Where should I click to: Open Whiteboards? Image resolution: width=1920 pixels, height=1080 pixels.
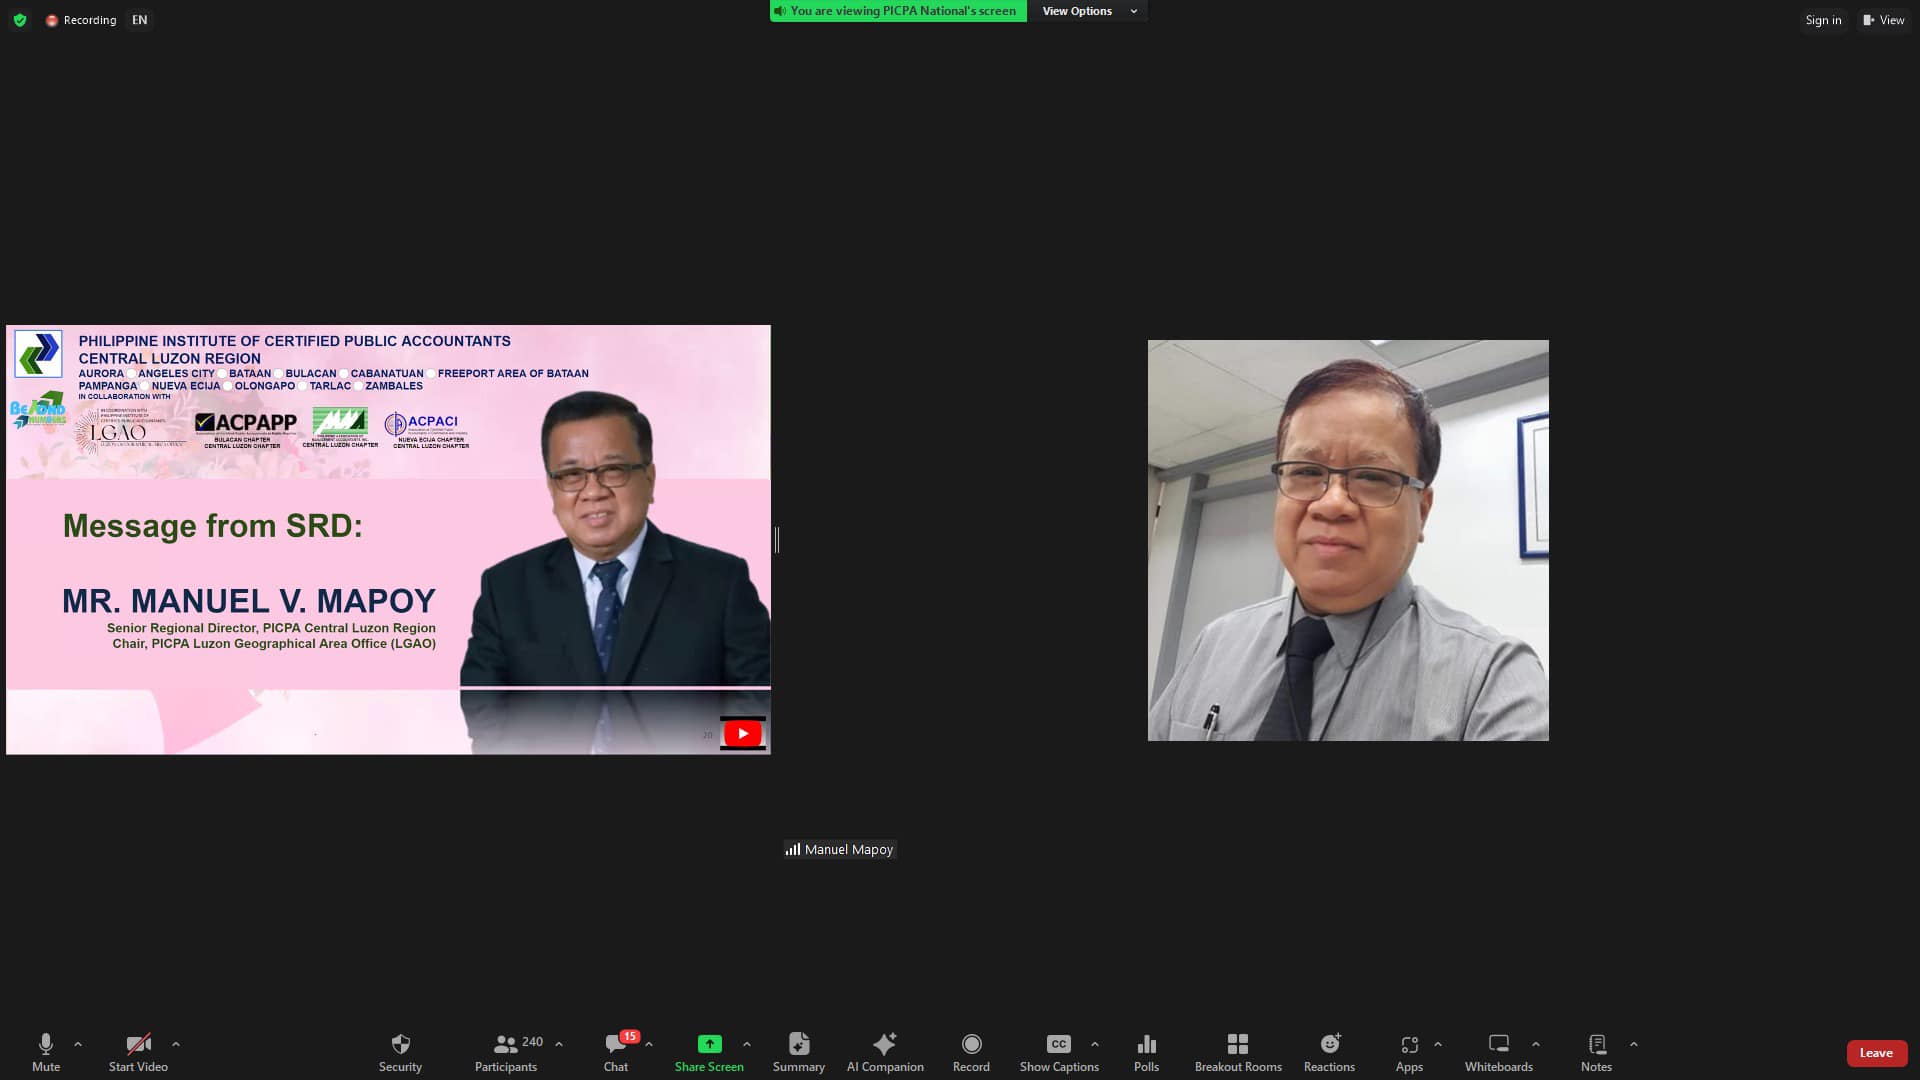[x=1499, y=1052]
